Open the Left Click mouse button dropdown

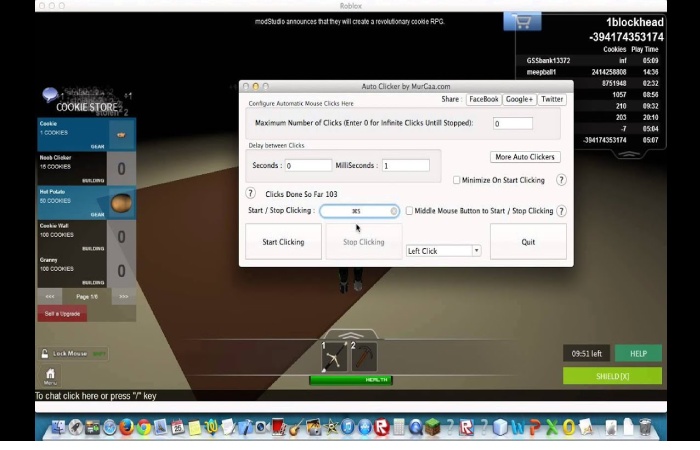pos(443,251)
